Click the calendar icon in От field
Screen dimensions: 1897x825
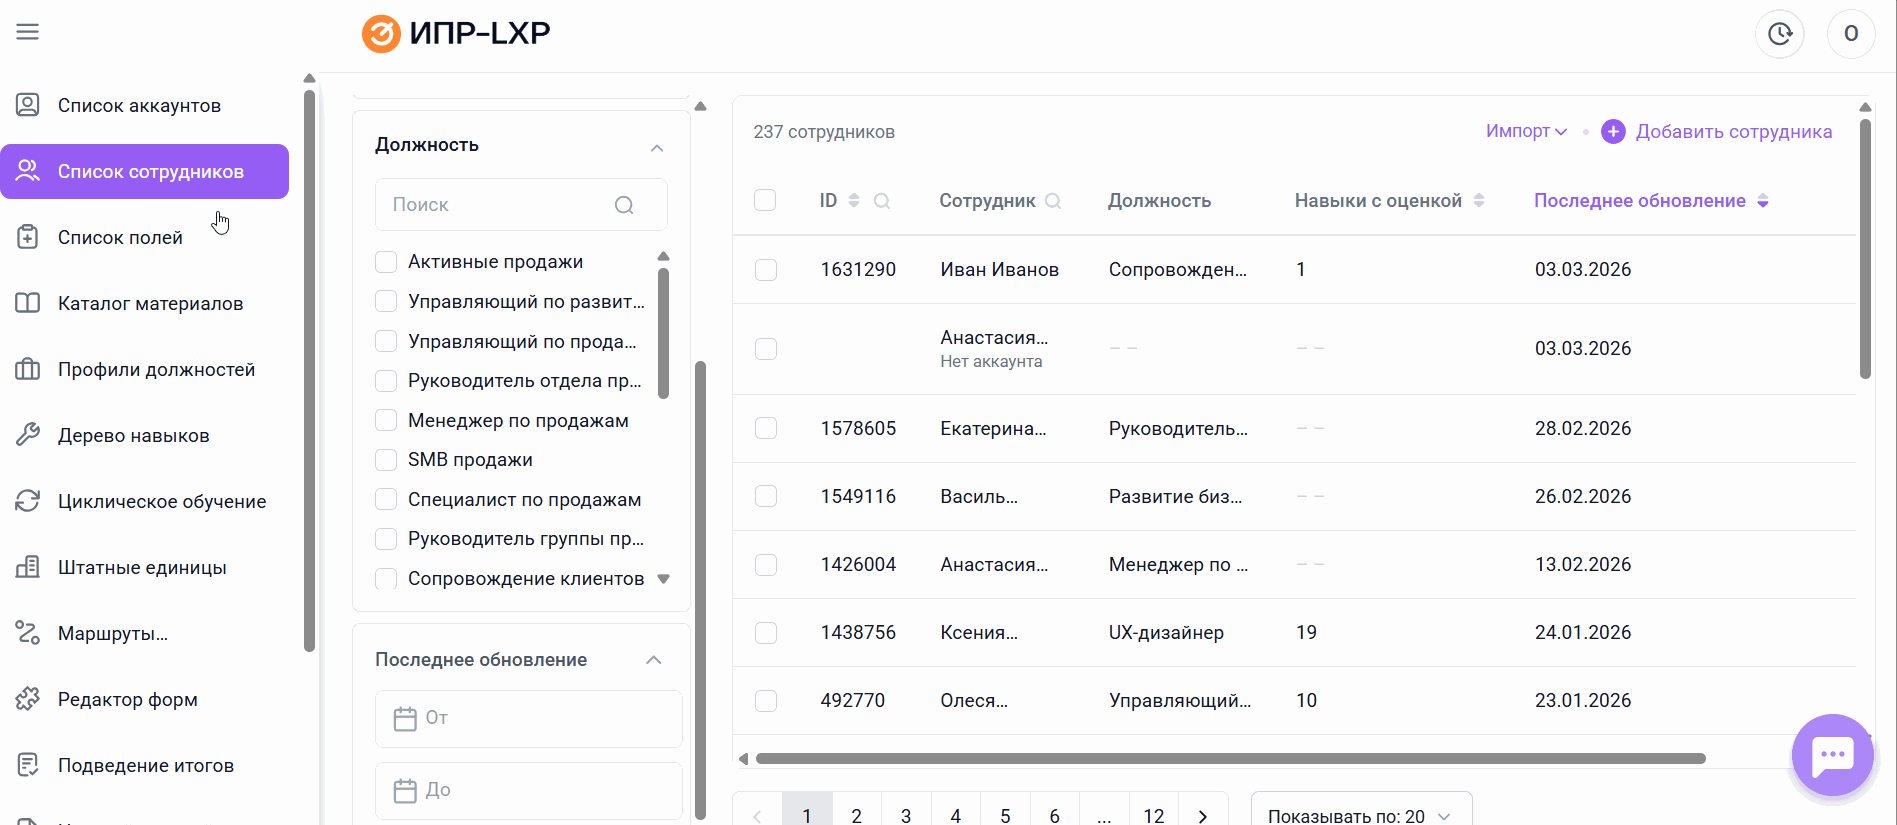tap(405, 718)
